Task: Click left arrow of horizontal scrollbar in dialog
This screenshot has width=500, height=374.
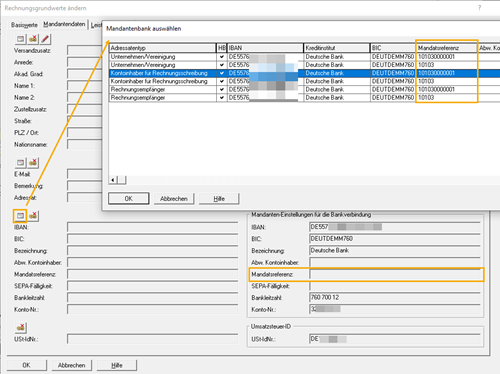Action: click(x=113, y=180)
